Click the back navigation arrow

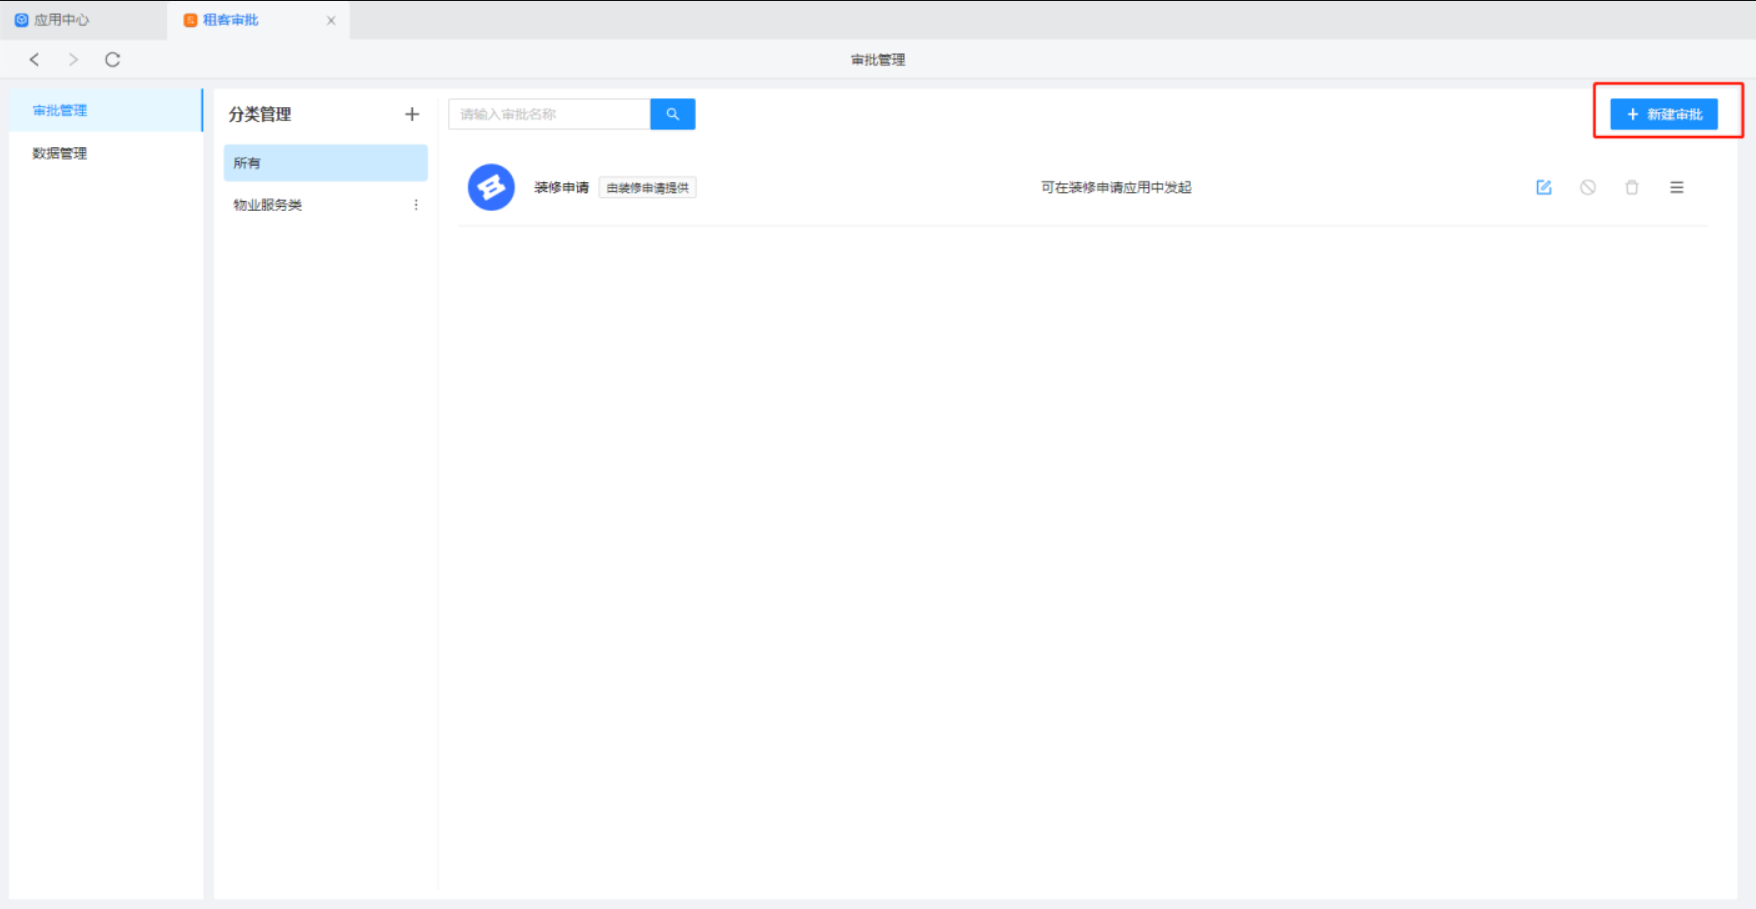pos(35,60)
